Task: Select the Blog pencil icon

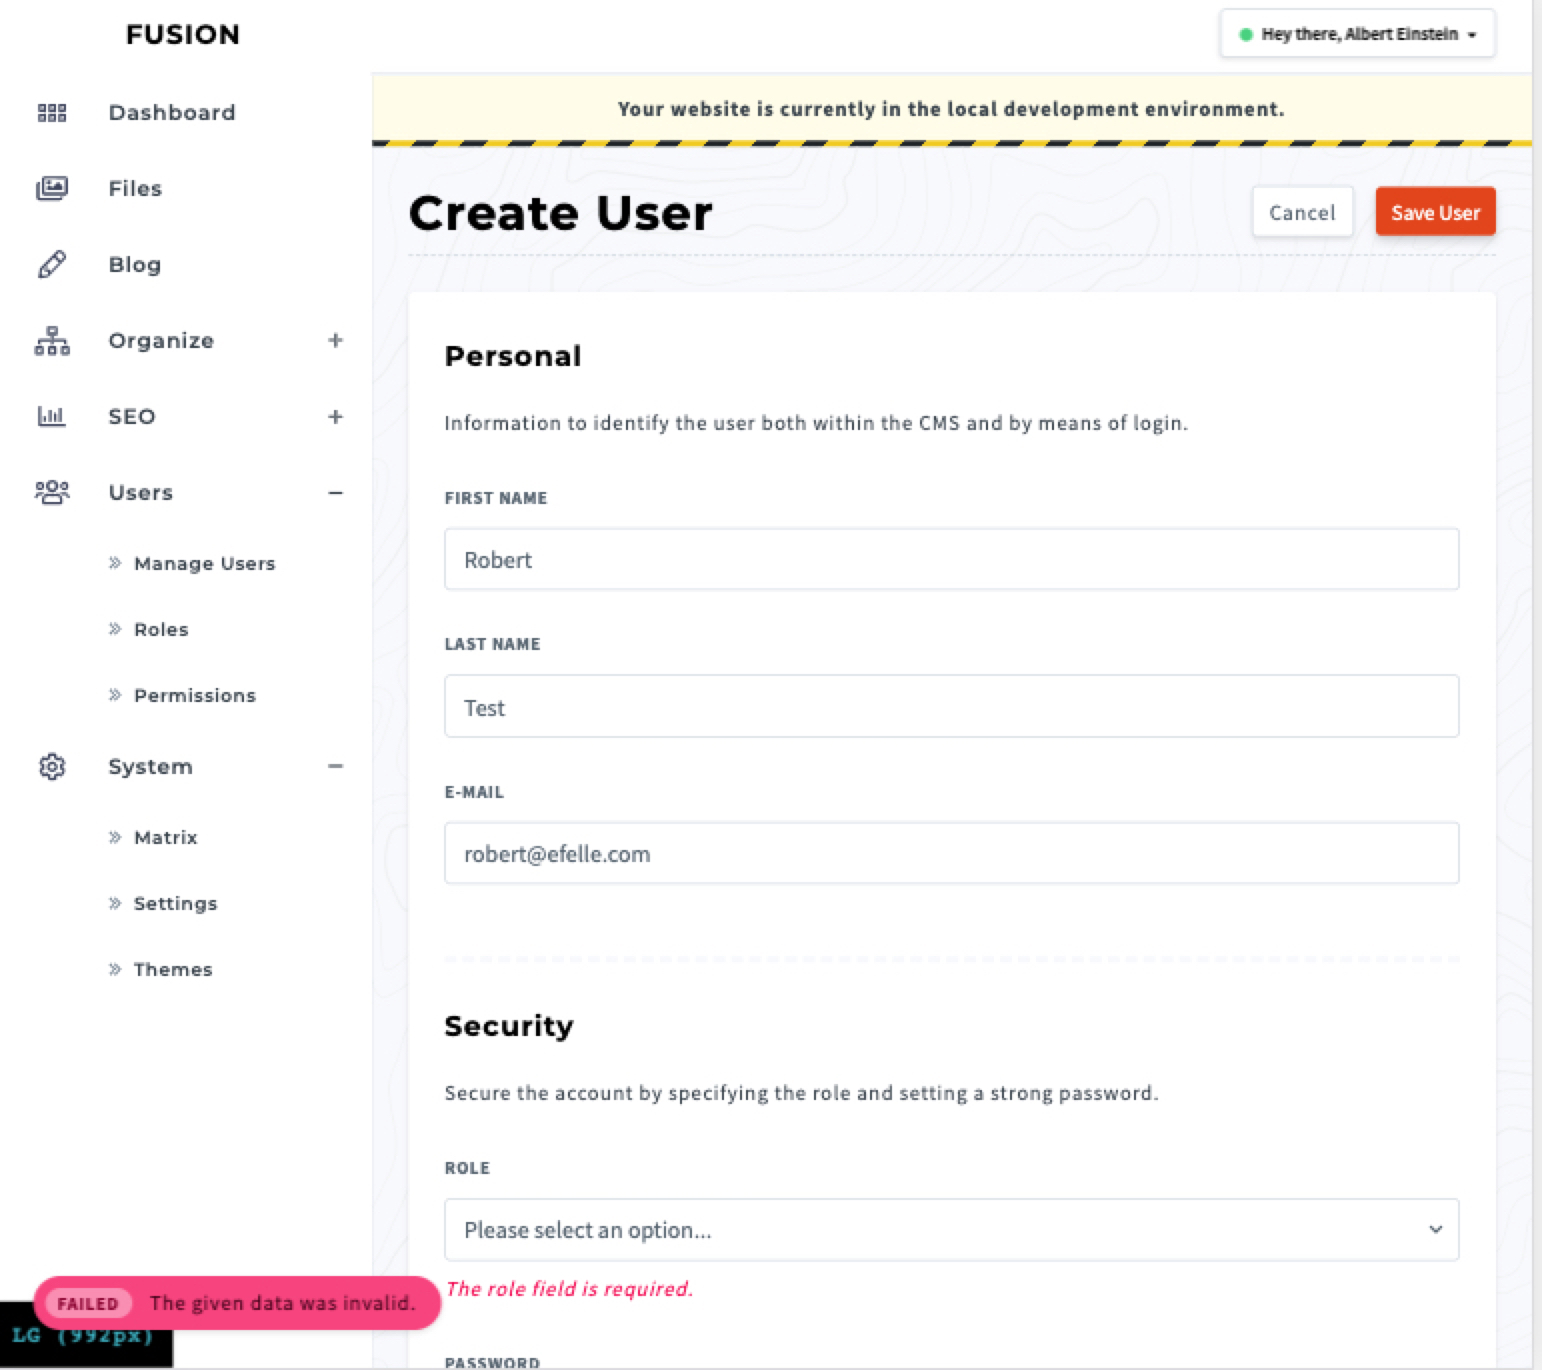Action: point(51,264)
